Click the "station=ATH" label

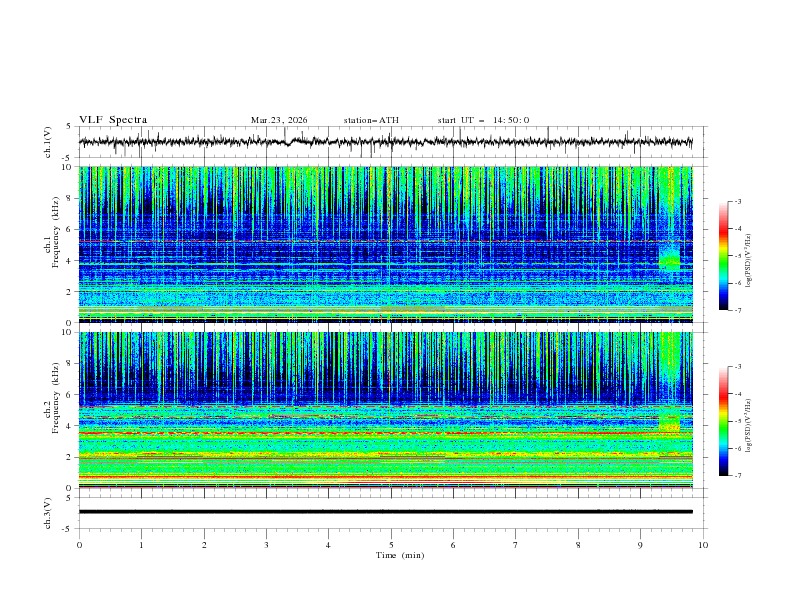[371, 120]
